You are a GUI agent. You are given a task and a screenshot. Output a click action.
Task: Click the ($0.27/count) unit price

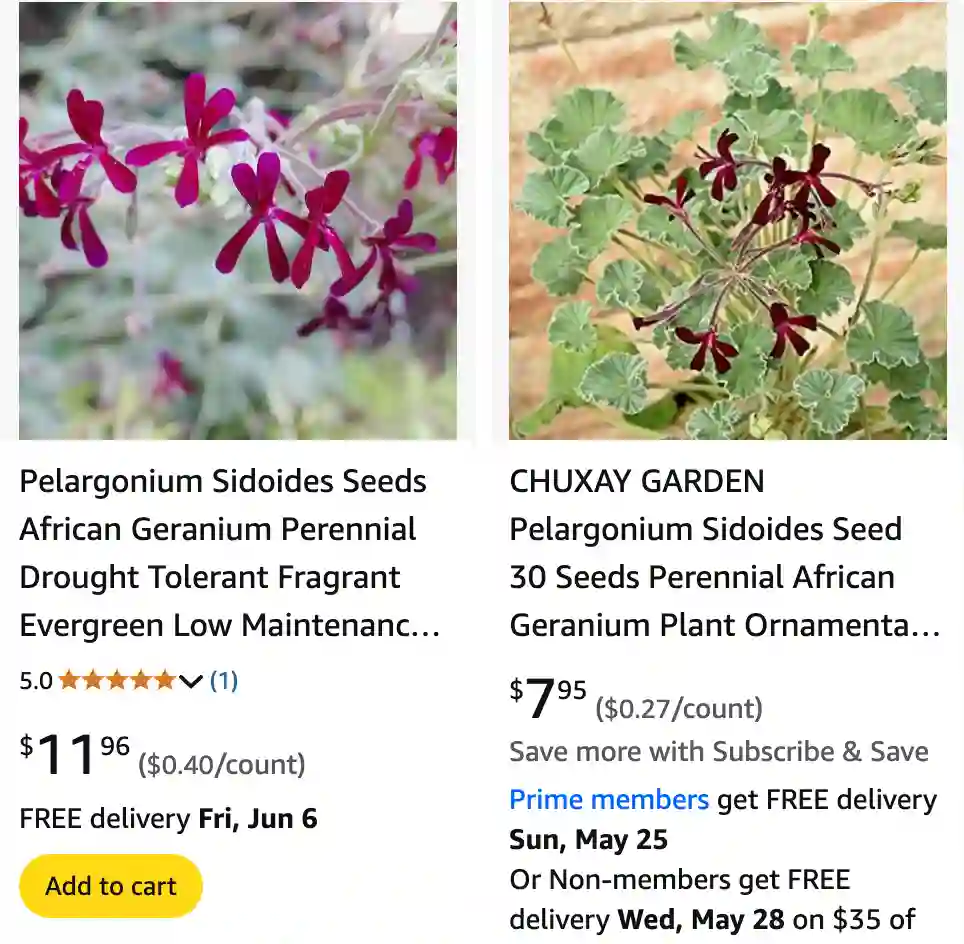678,709
